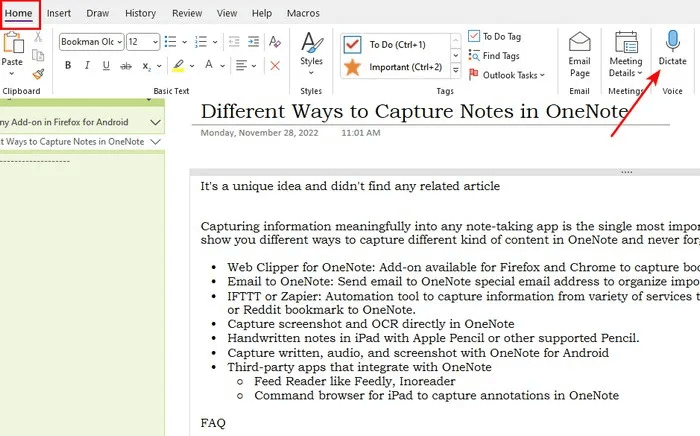The image size is (700, 436).
Task: Start Dictate voice input
Action: coord(672,48)
